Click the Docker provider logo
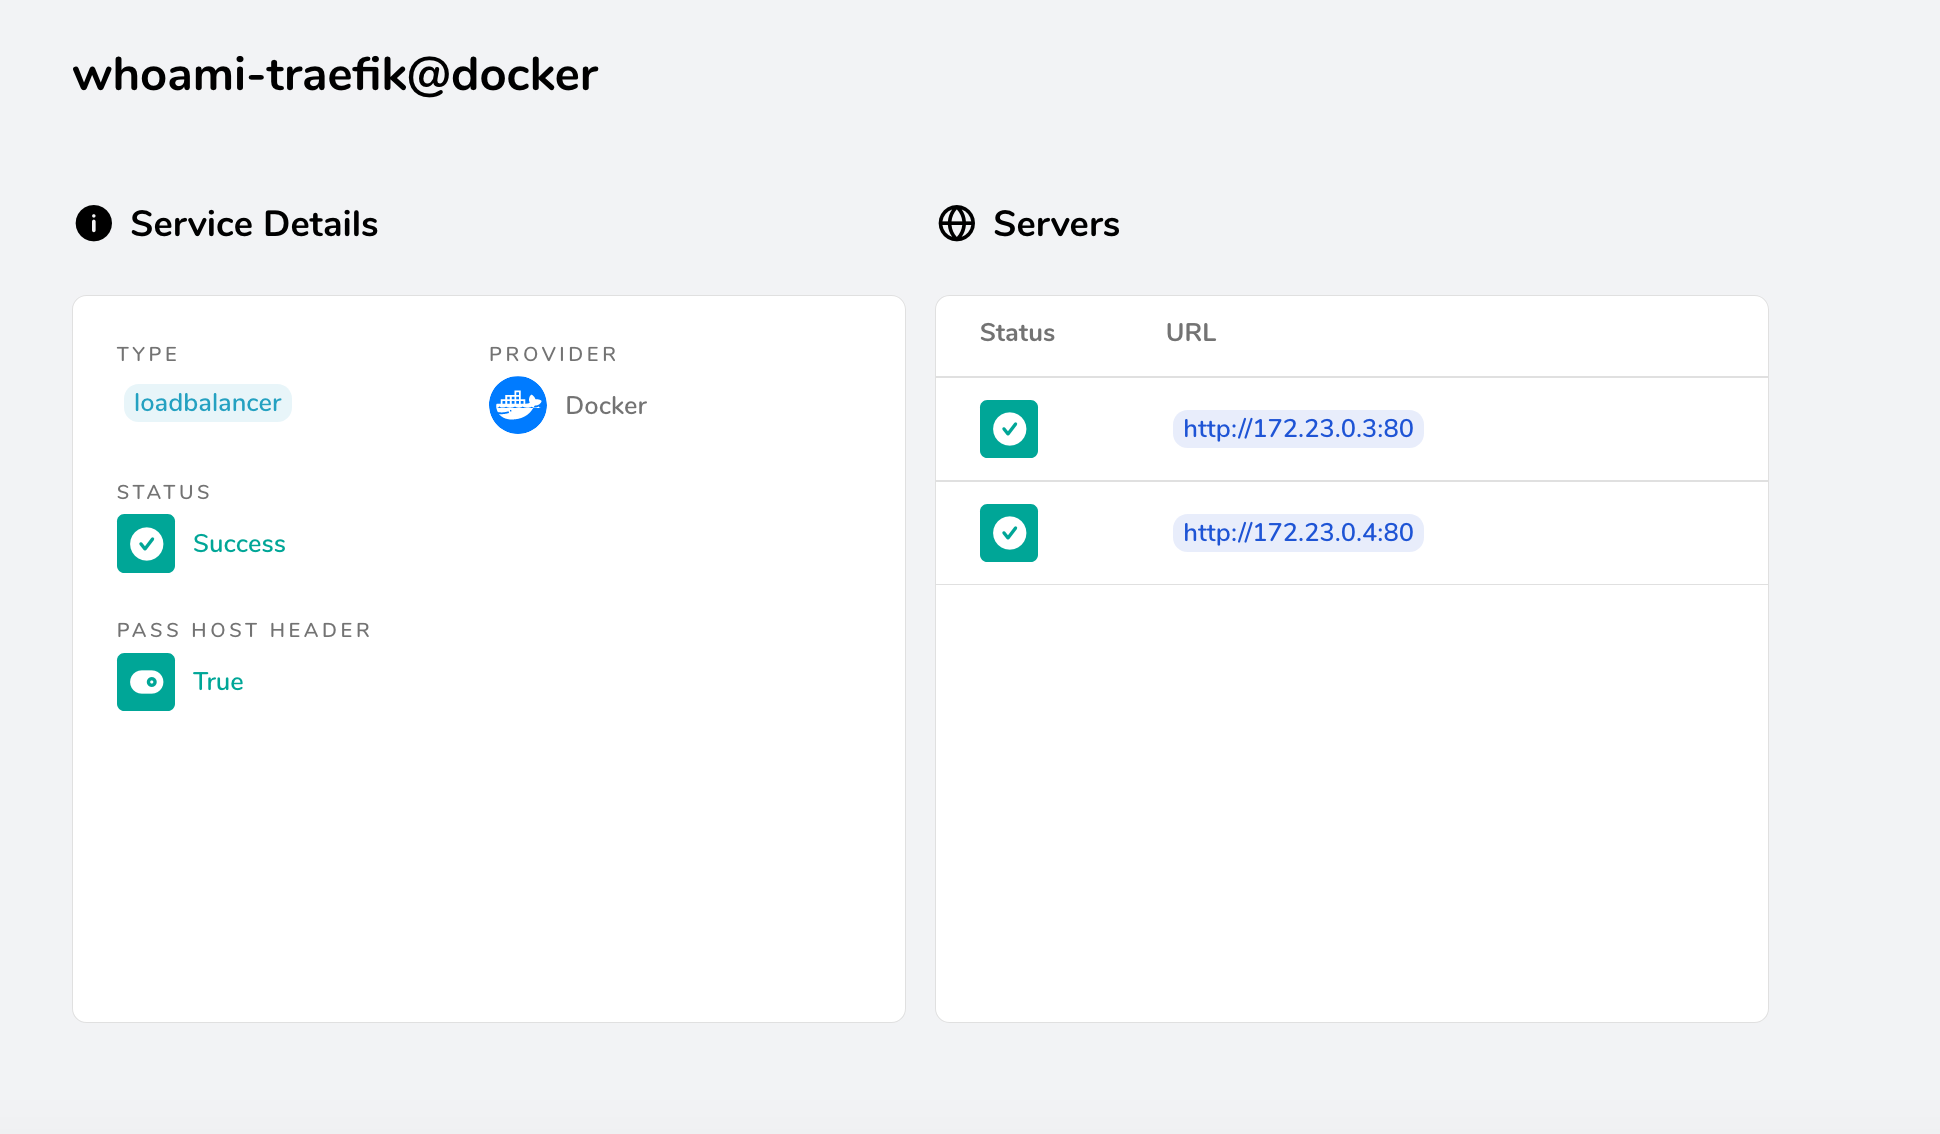1940x1134 pixels. click(517, 405)
